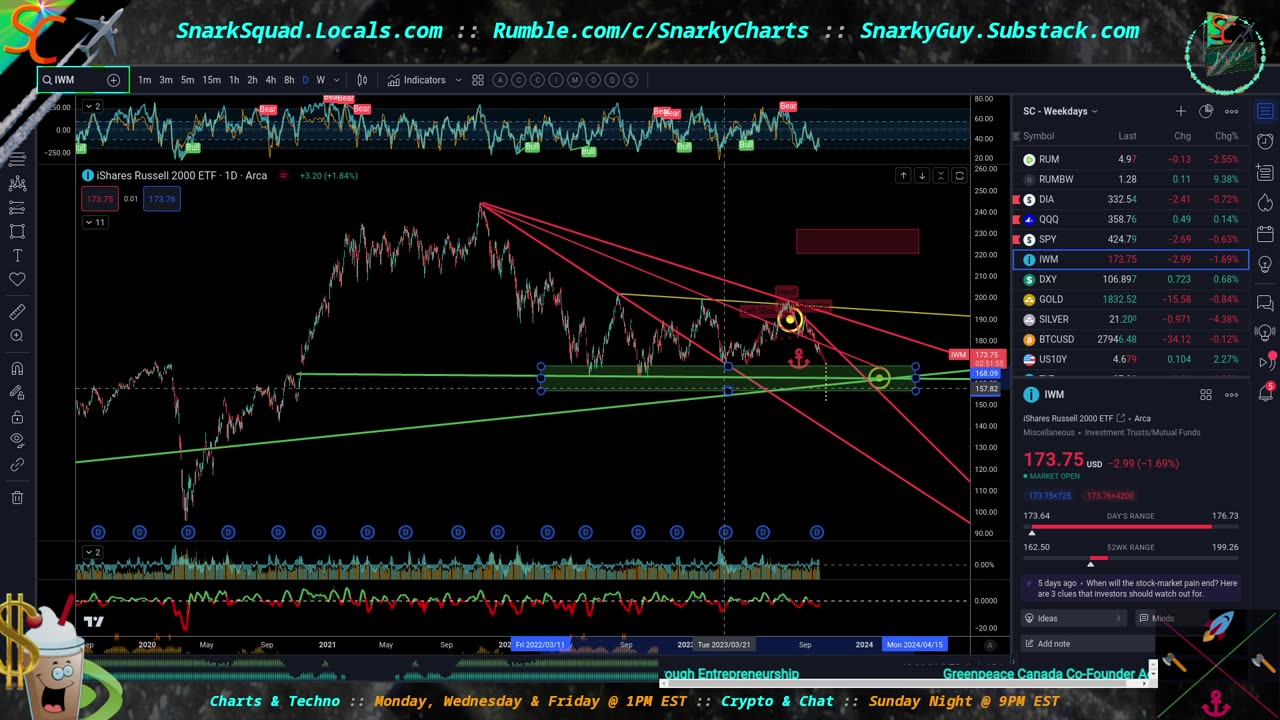Select the W weekly timeframe

(x=320, y=80)
